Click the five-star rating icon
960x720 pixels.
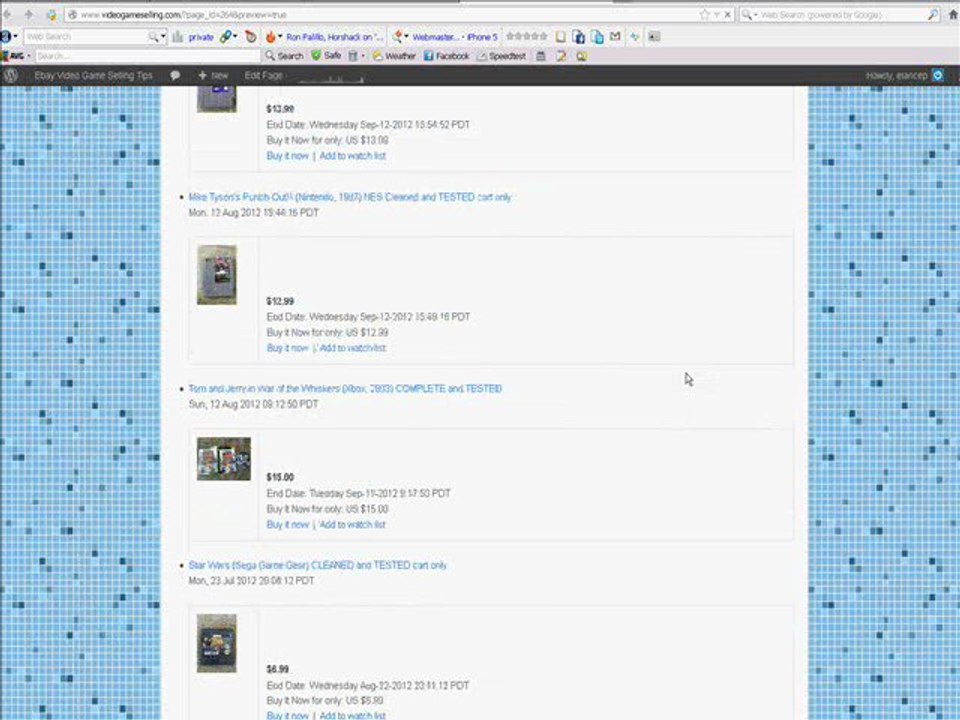pyautogui.click(x=527, y=36)
